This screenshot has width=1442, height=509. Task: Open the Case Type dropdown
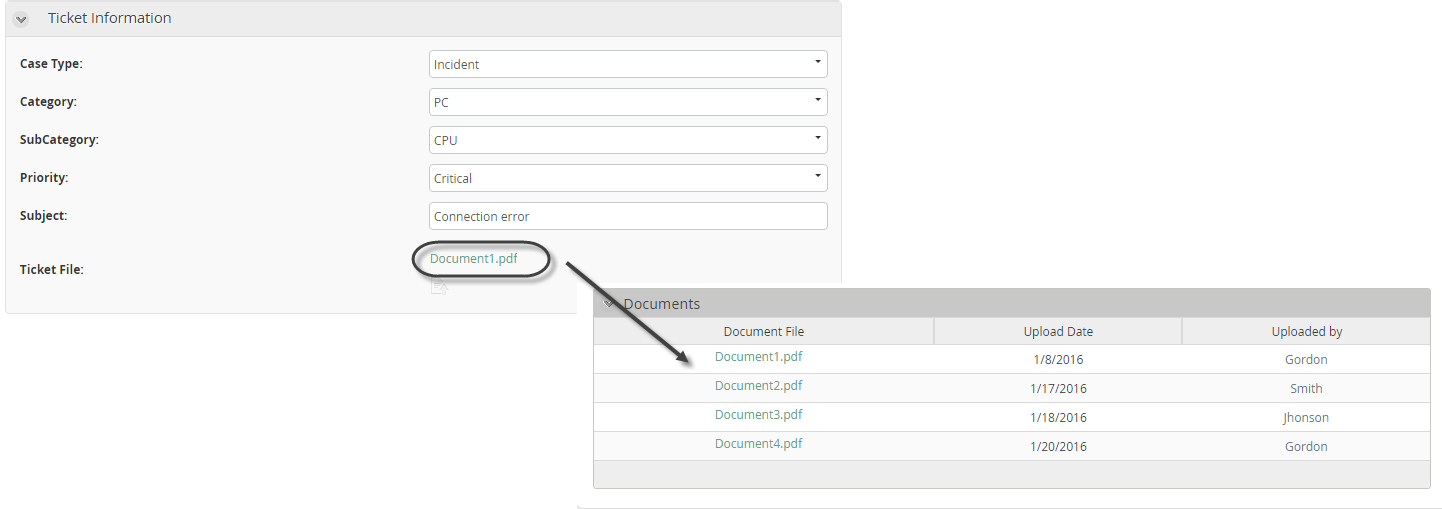tap(628, 64)
